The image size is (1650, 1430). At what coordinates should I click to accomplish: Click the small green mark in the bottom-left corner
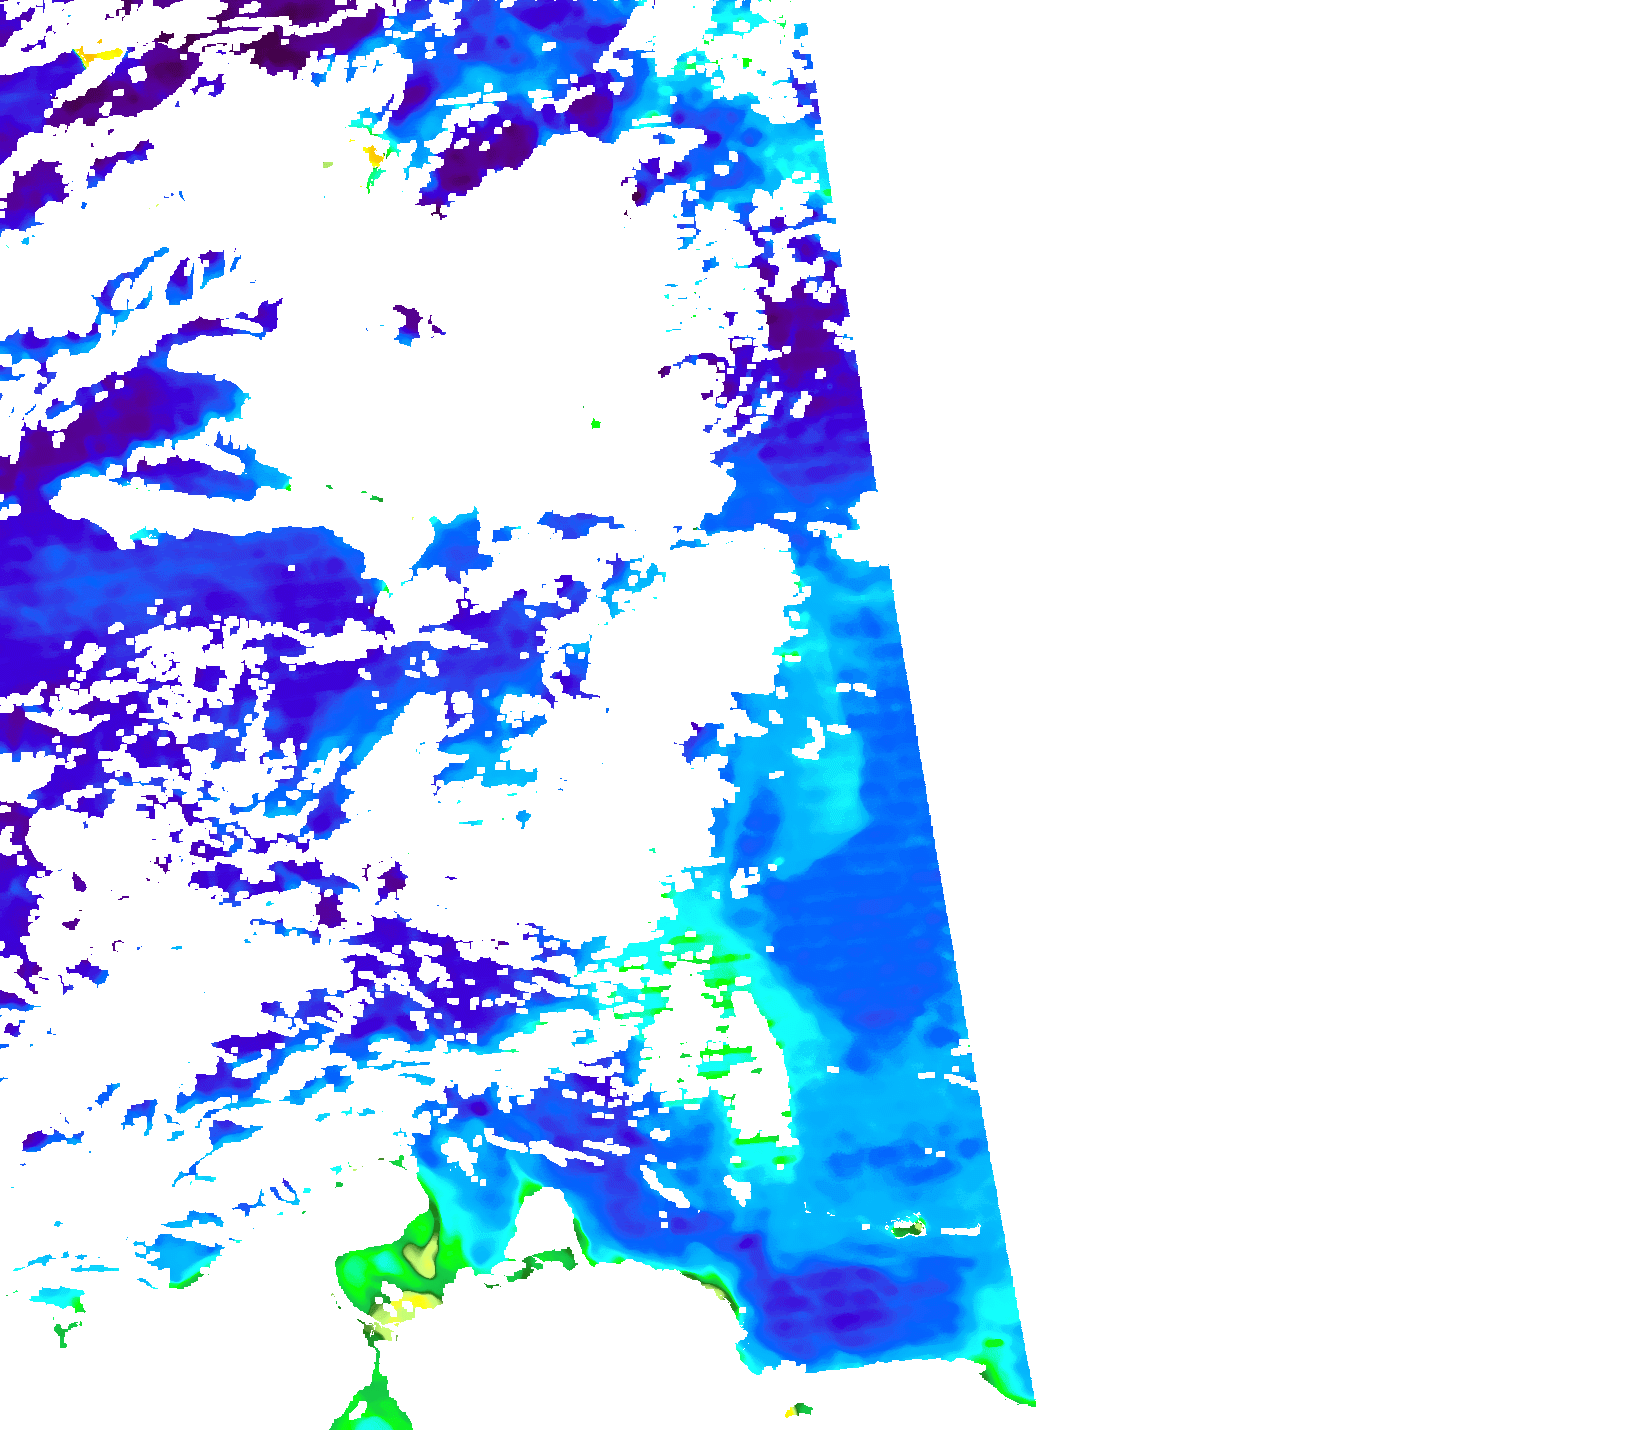64,1332
